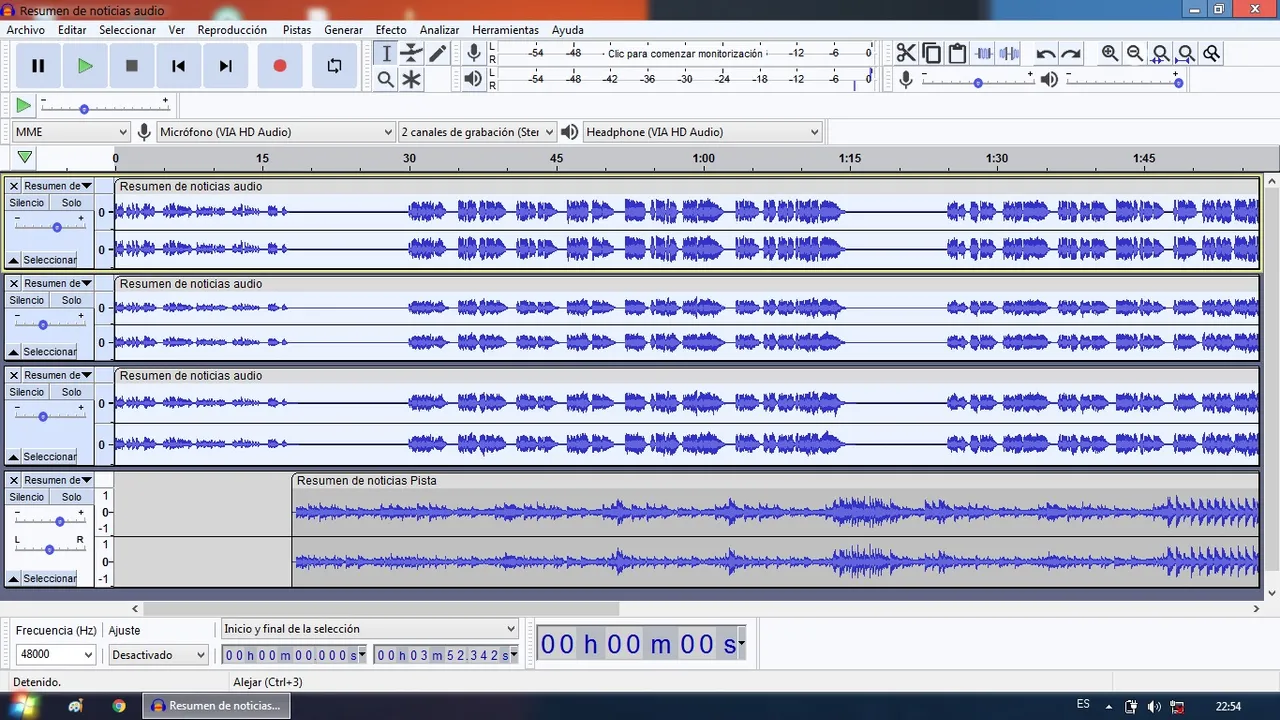Pause playback with the Pause button
1280x720 pixels.
pos(38,66)
